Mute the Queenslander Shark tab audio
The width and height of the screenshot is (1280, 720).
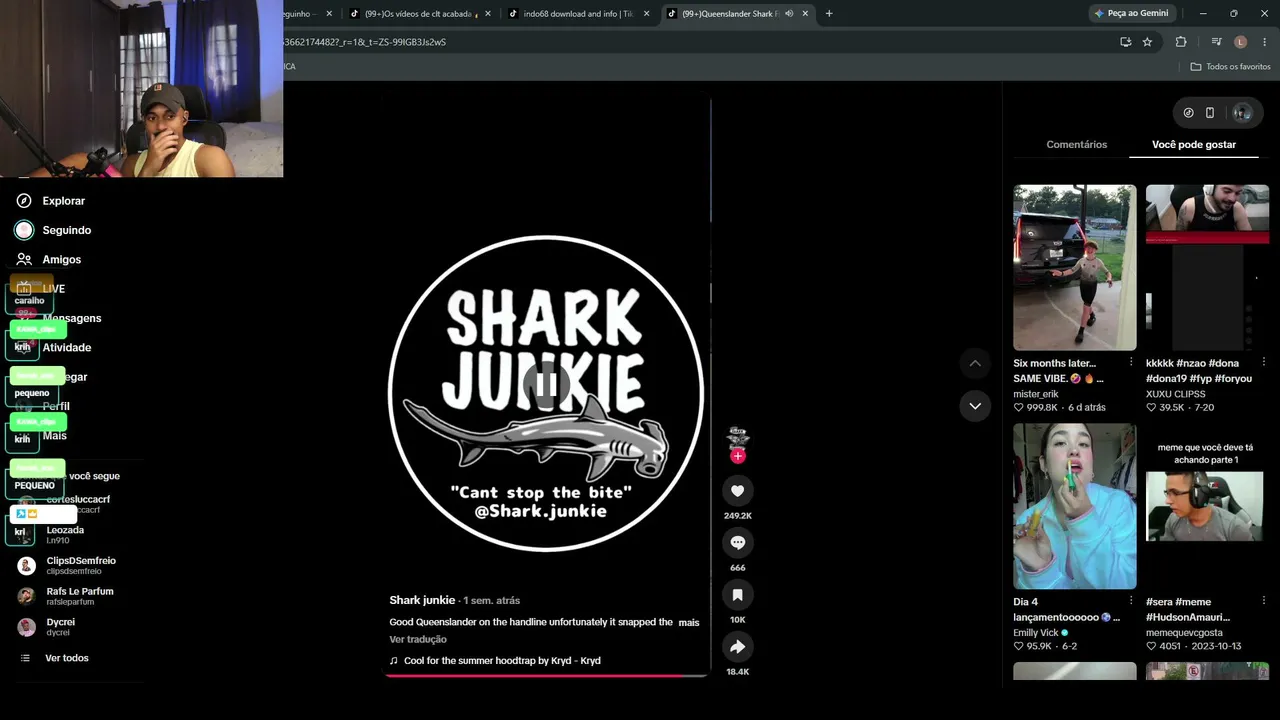(789, 14)
